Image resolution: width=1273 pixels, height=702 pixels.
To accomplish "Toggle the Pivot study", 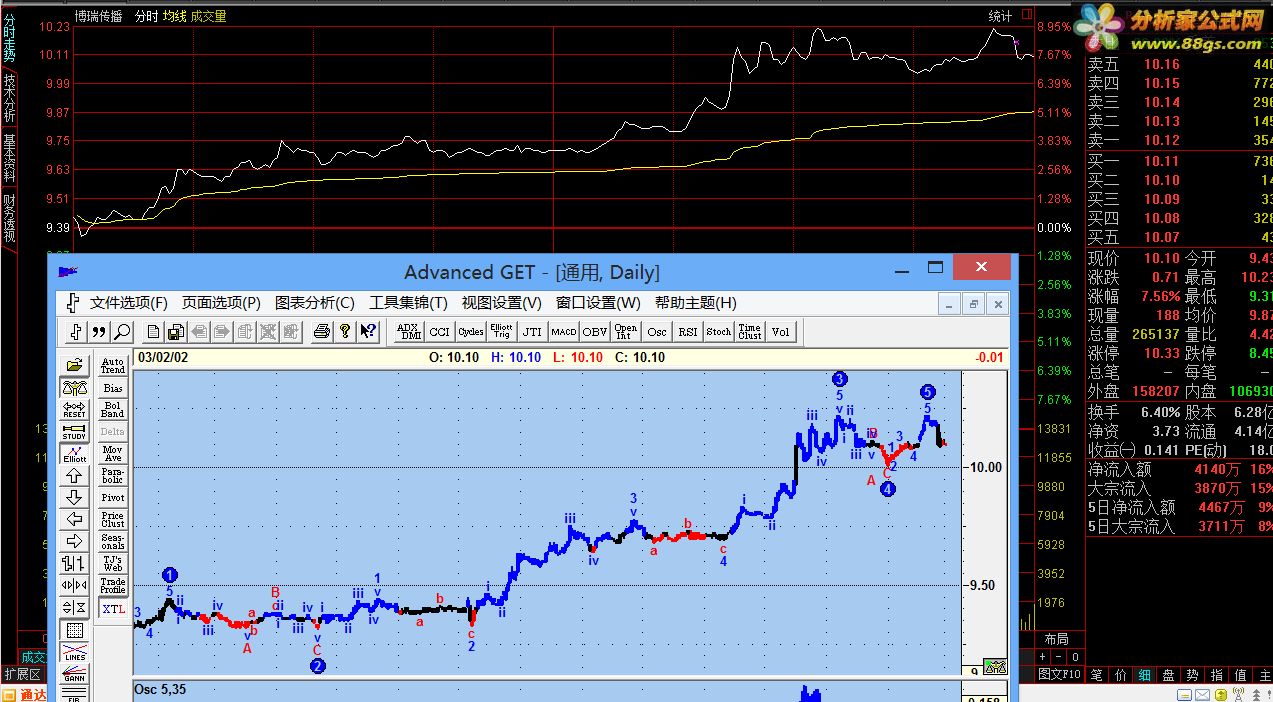I will [113, 498].
